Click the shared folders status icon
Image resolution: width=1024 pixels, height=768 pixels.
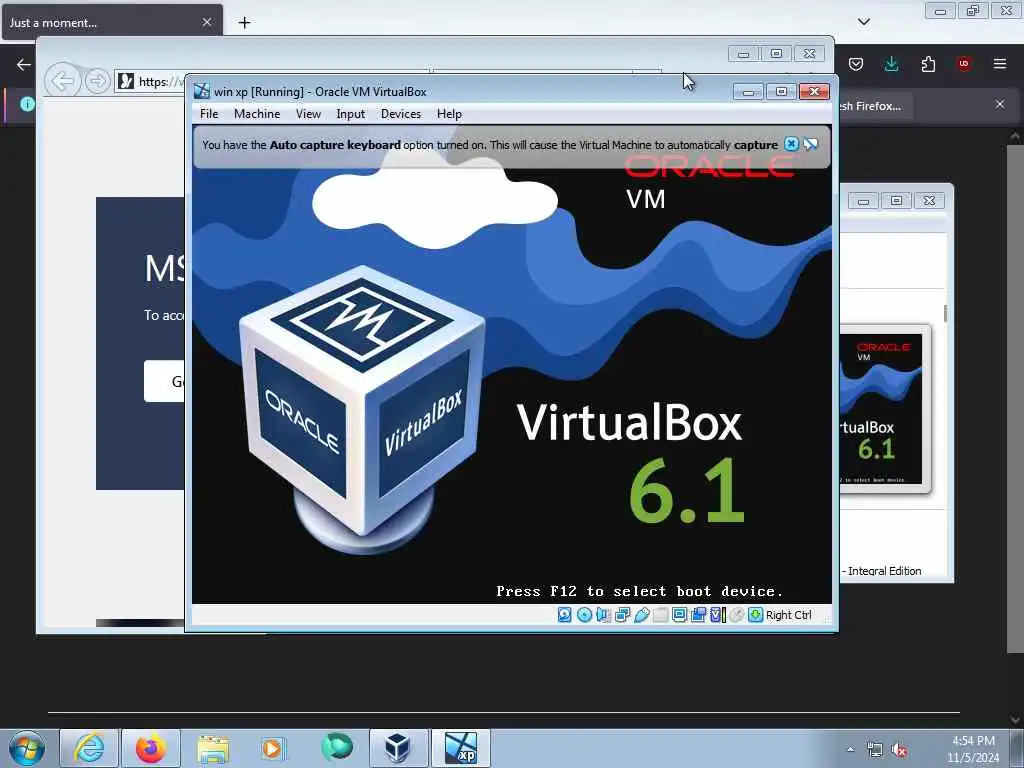pos(660,615)
